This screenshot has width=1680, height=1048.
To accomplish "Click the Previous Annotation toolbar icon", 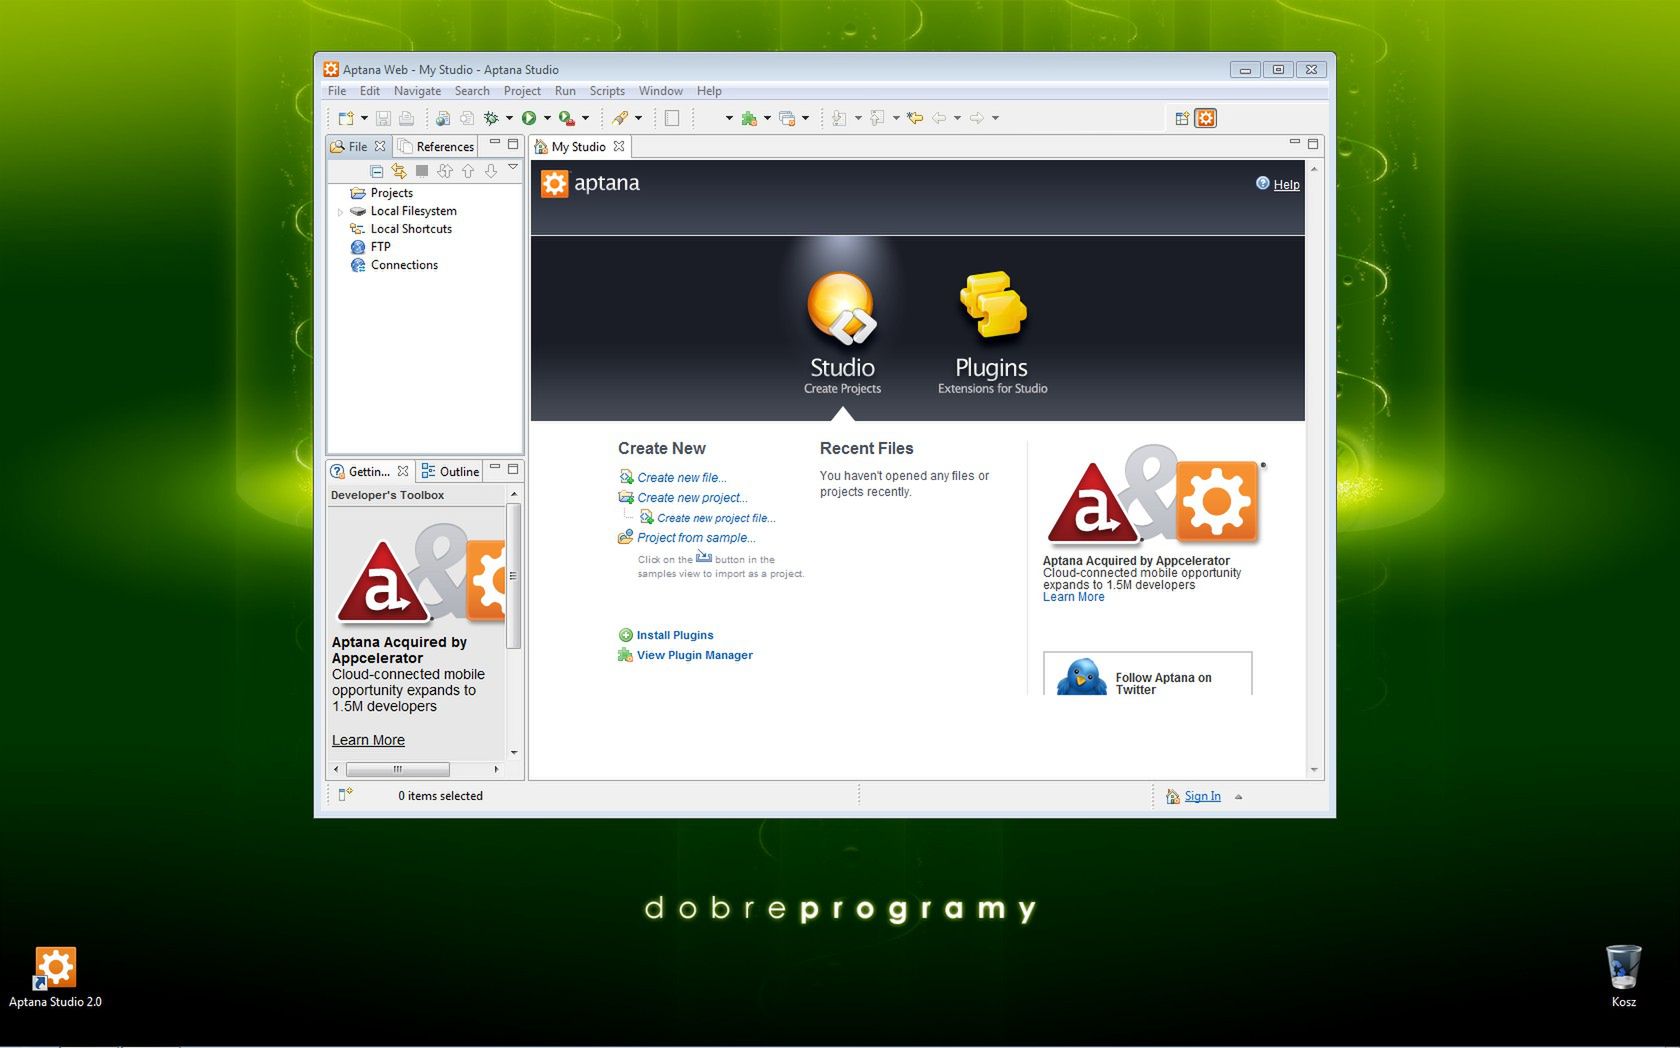I will point(877,118).
